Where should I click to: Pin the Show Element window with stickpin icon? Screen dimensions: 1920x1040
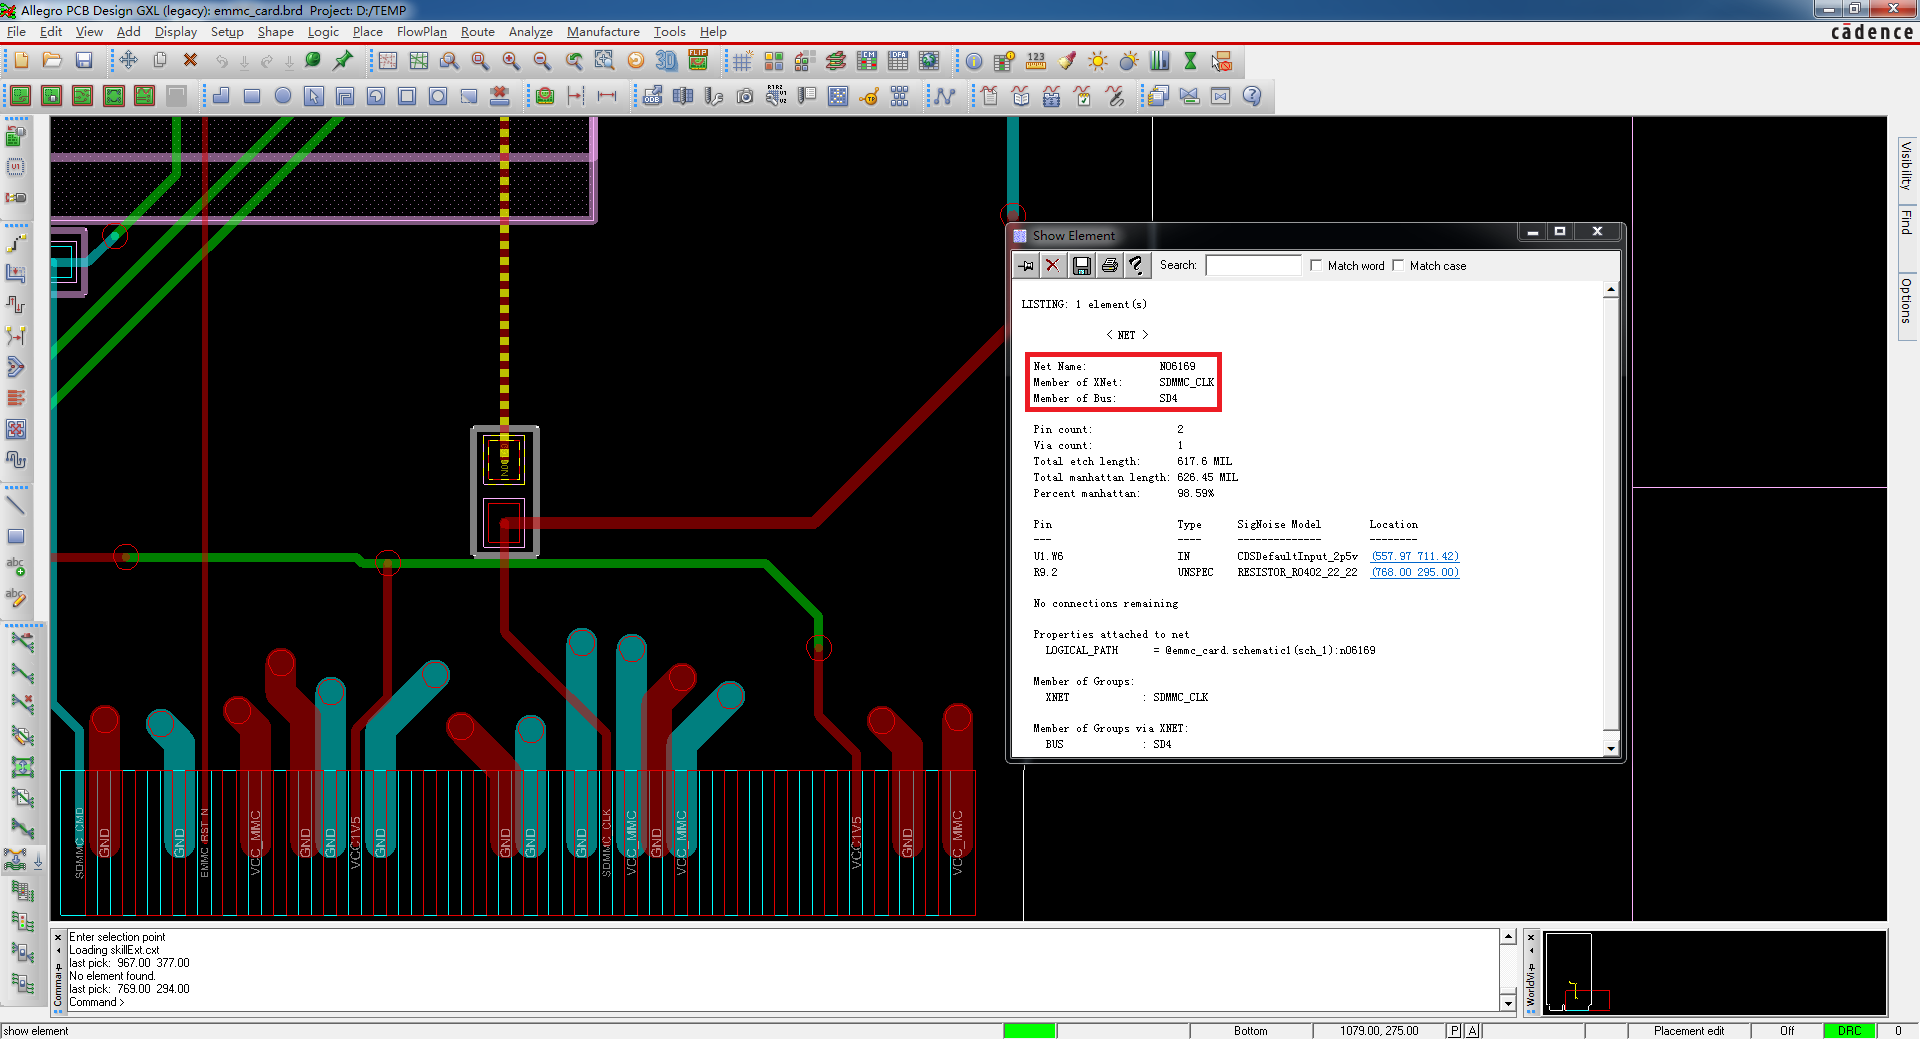coord(1026,265)
